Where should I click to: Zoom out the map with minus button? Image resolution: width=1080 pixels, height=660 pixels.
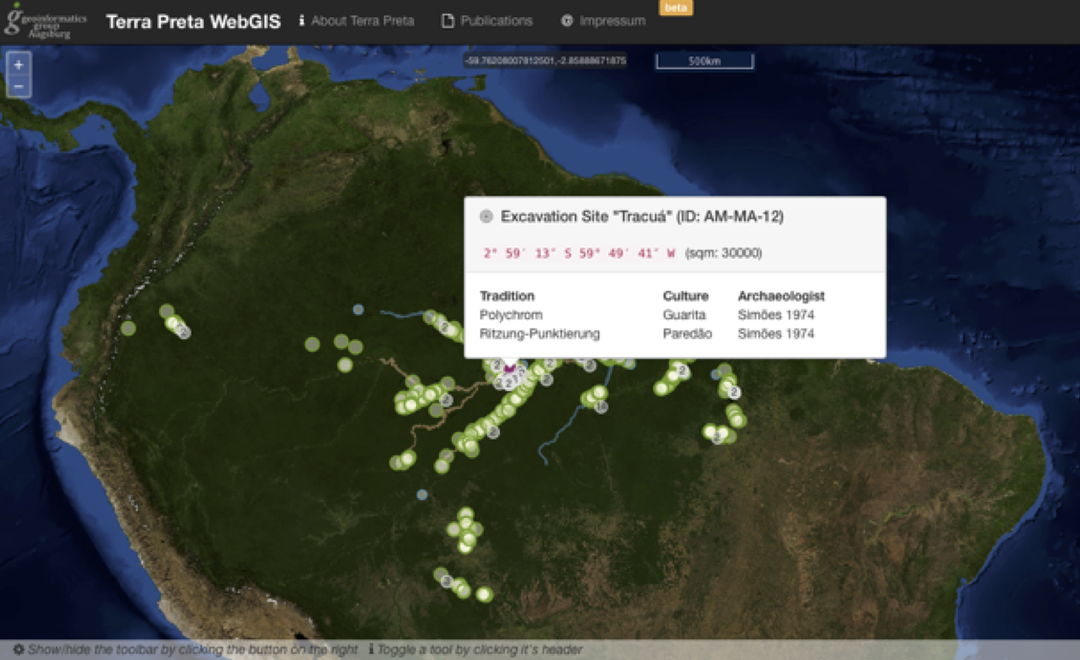18,87
